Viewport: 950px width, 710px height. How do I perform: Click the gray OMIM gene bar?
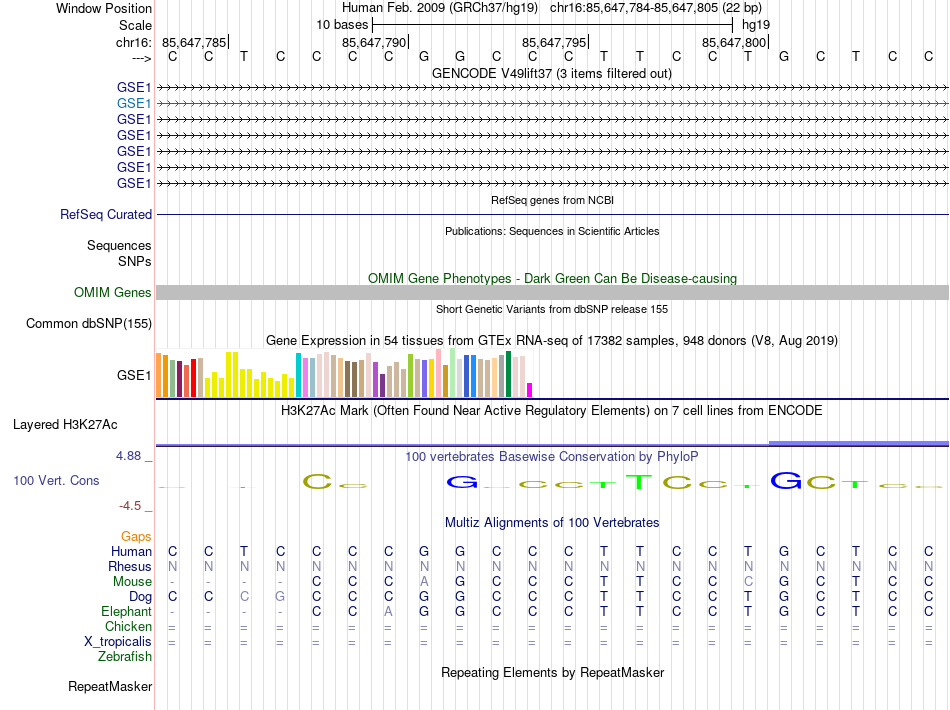coord(552,292)
